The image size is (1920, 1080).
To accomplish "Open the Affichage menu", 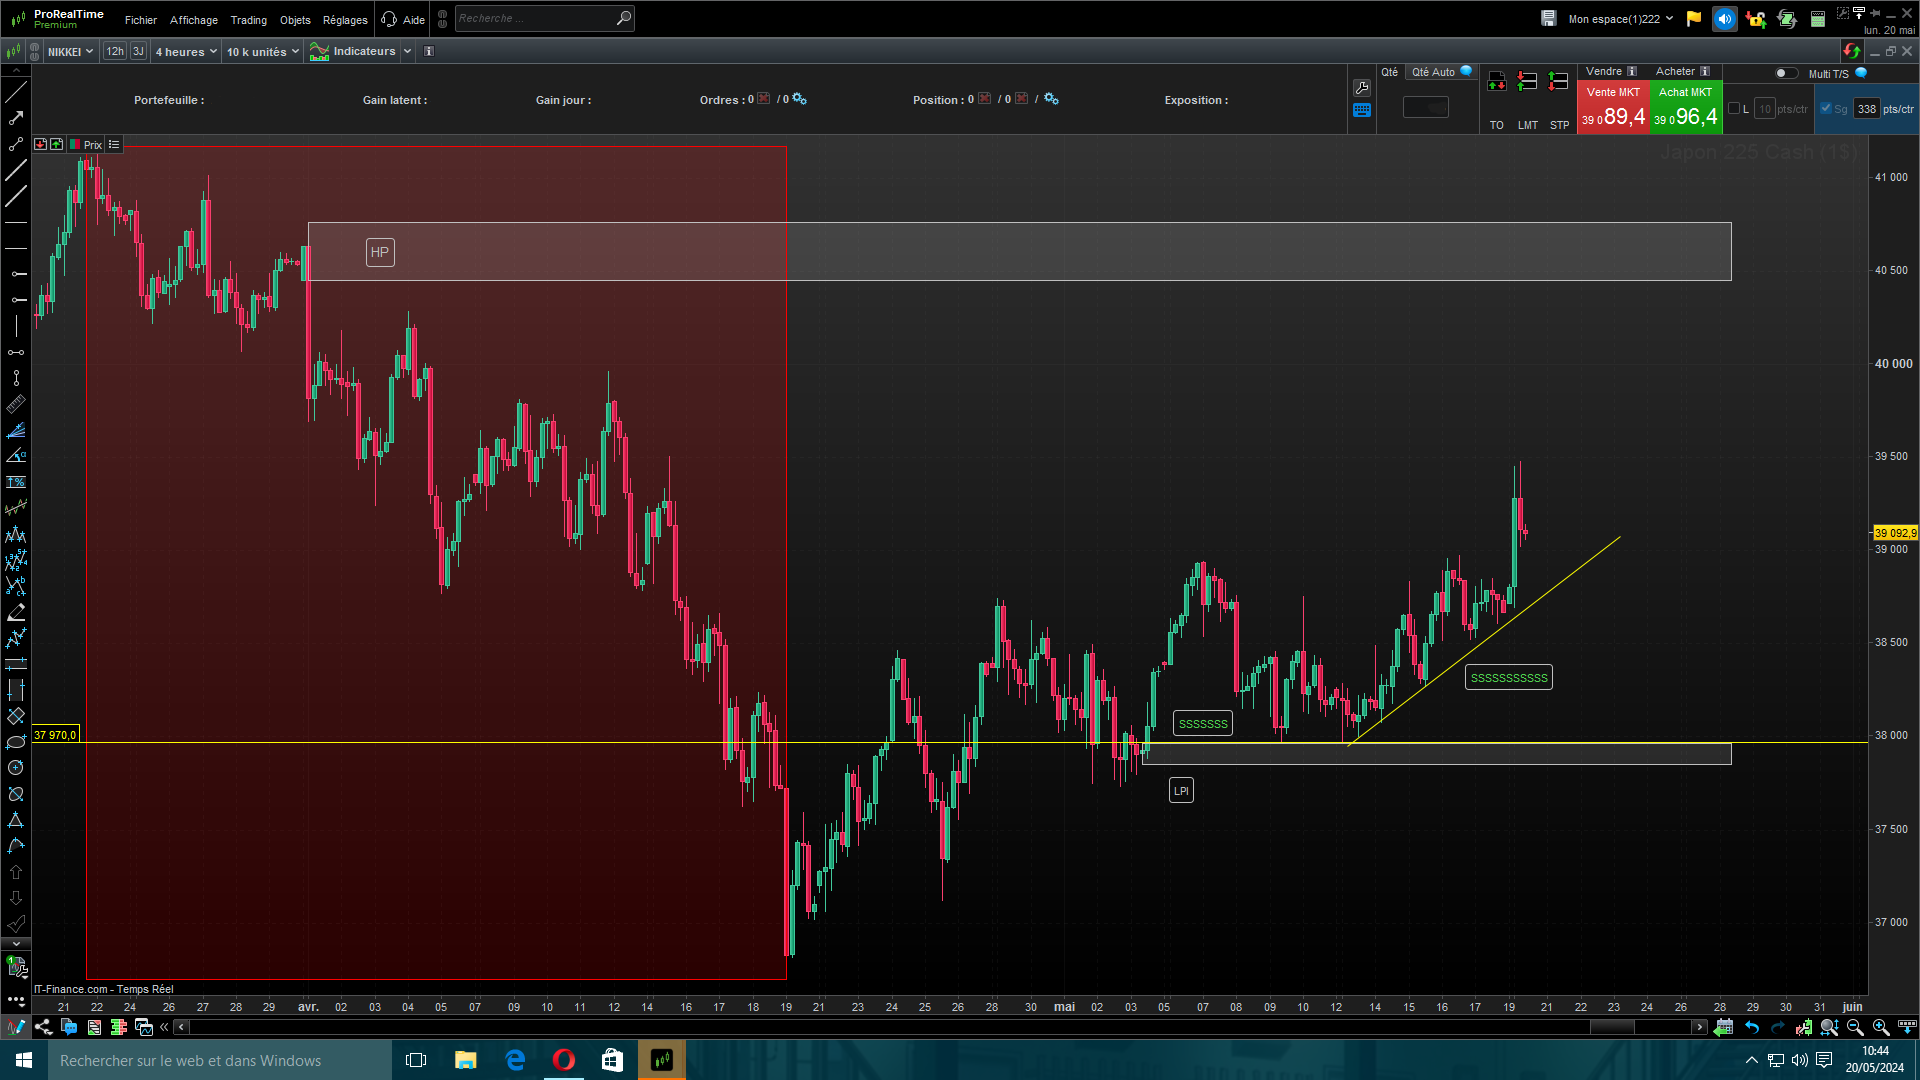I will pos(193,20).
